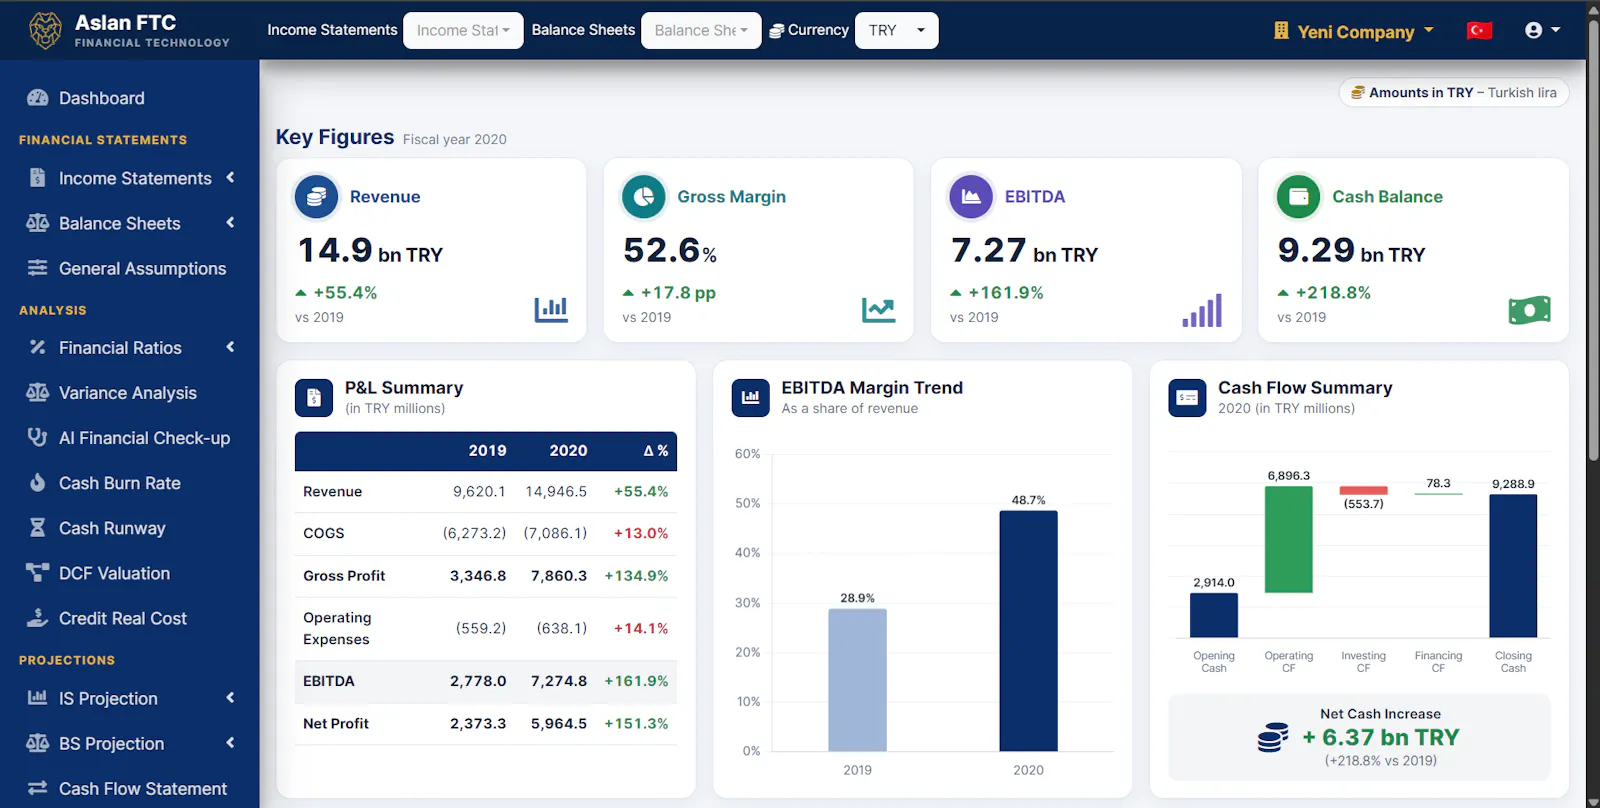The image size is (1600, 808).
Task: Expand Financial Ratios in the sidebar
Action: coord(130,348)
